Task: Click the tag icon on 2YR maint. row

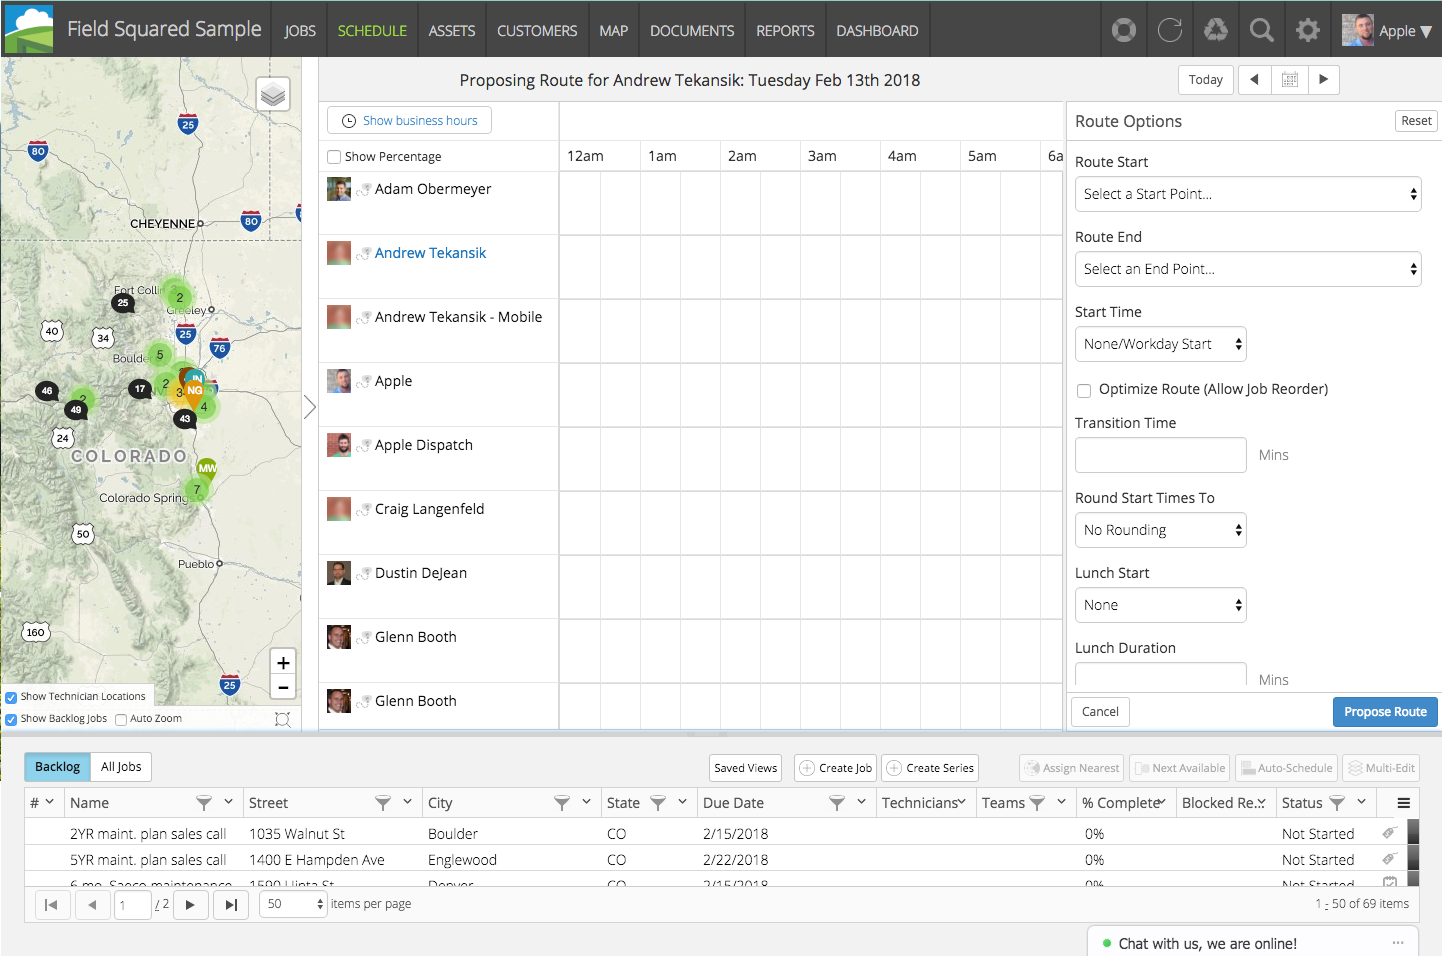Action: (x=1389, y=832)
